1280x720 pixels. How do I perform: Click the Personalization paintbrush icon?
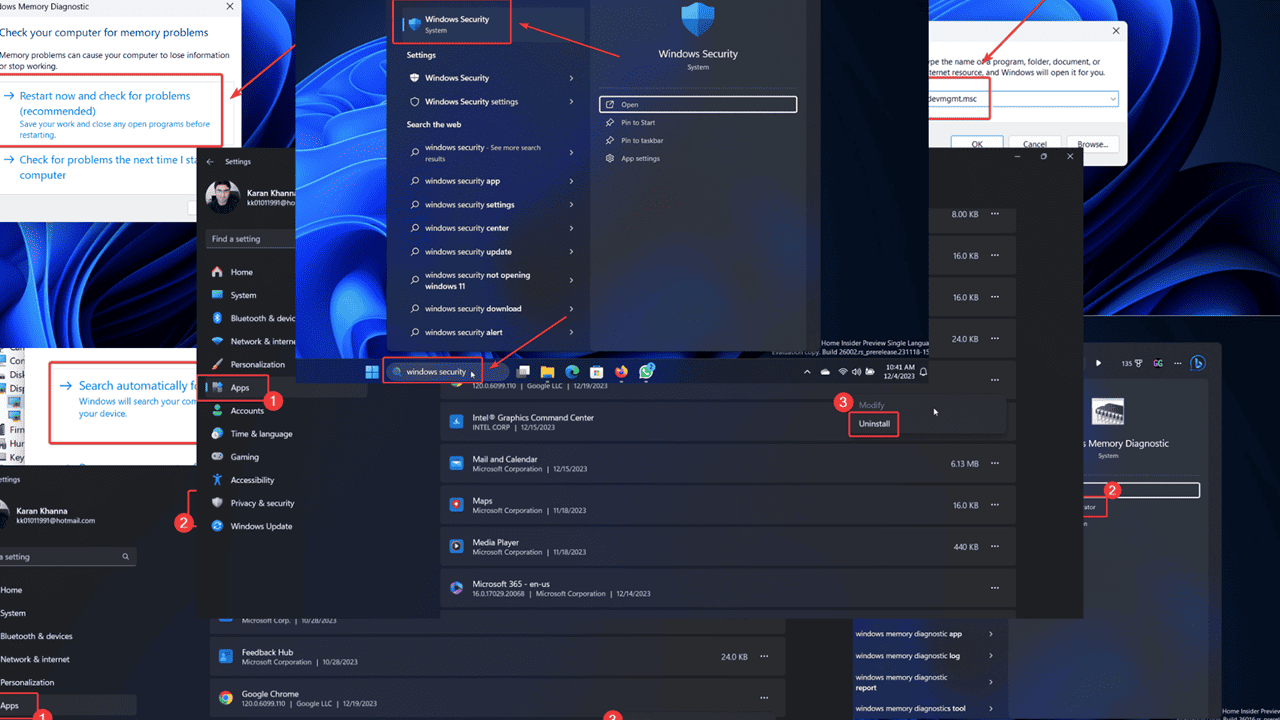point(217,364)
